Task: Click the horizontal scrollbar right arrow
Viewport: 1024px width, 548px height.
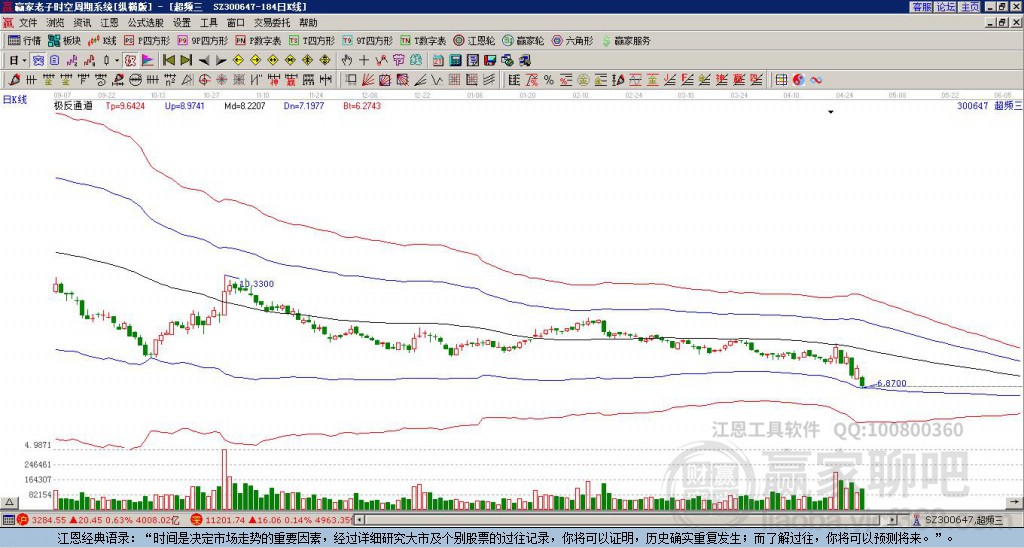Action: click(893, 520)
